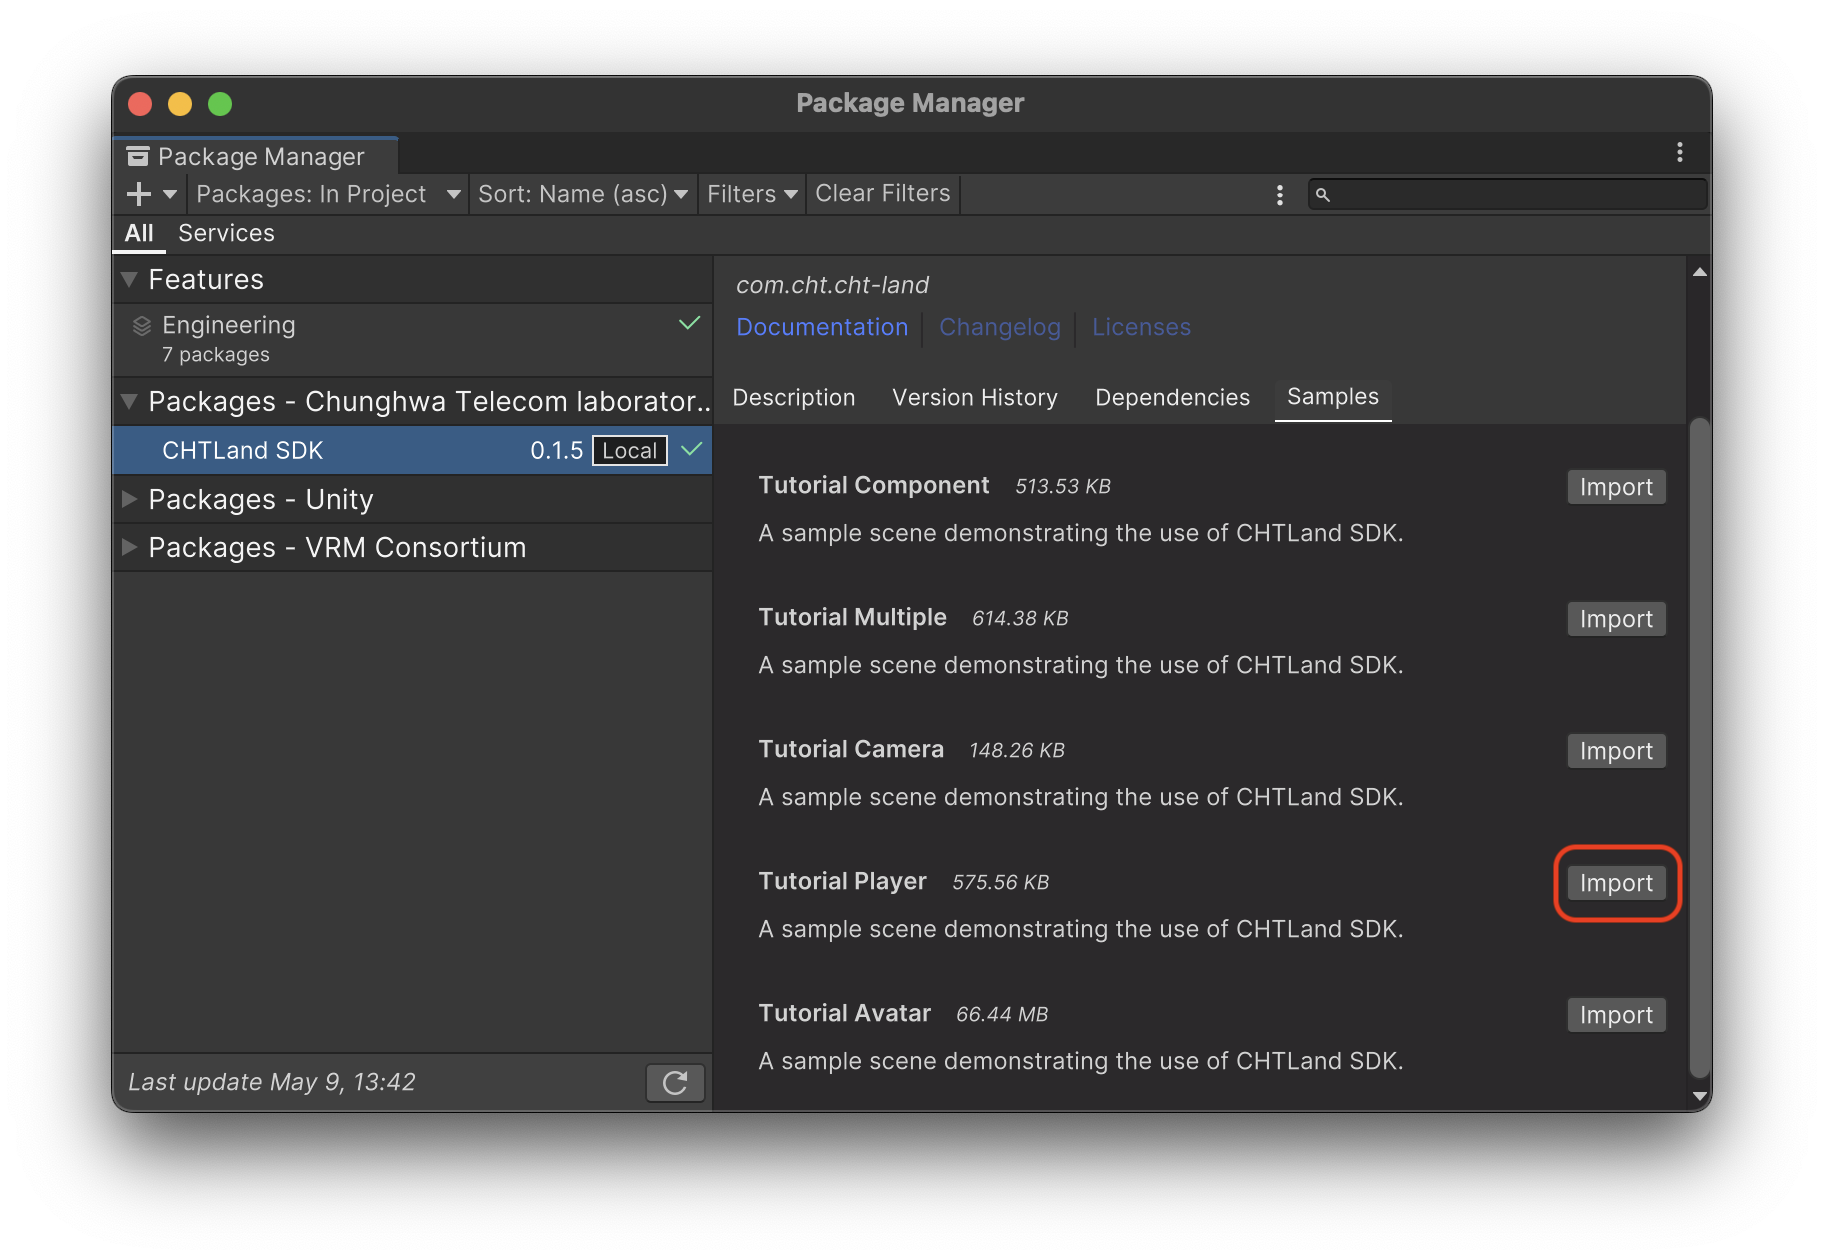Switch to the Description tab
The height and width of the screenshot is (1260, 1824).
793,397
